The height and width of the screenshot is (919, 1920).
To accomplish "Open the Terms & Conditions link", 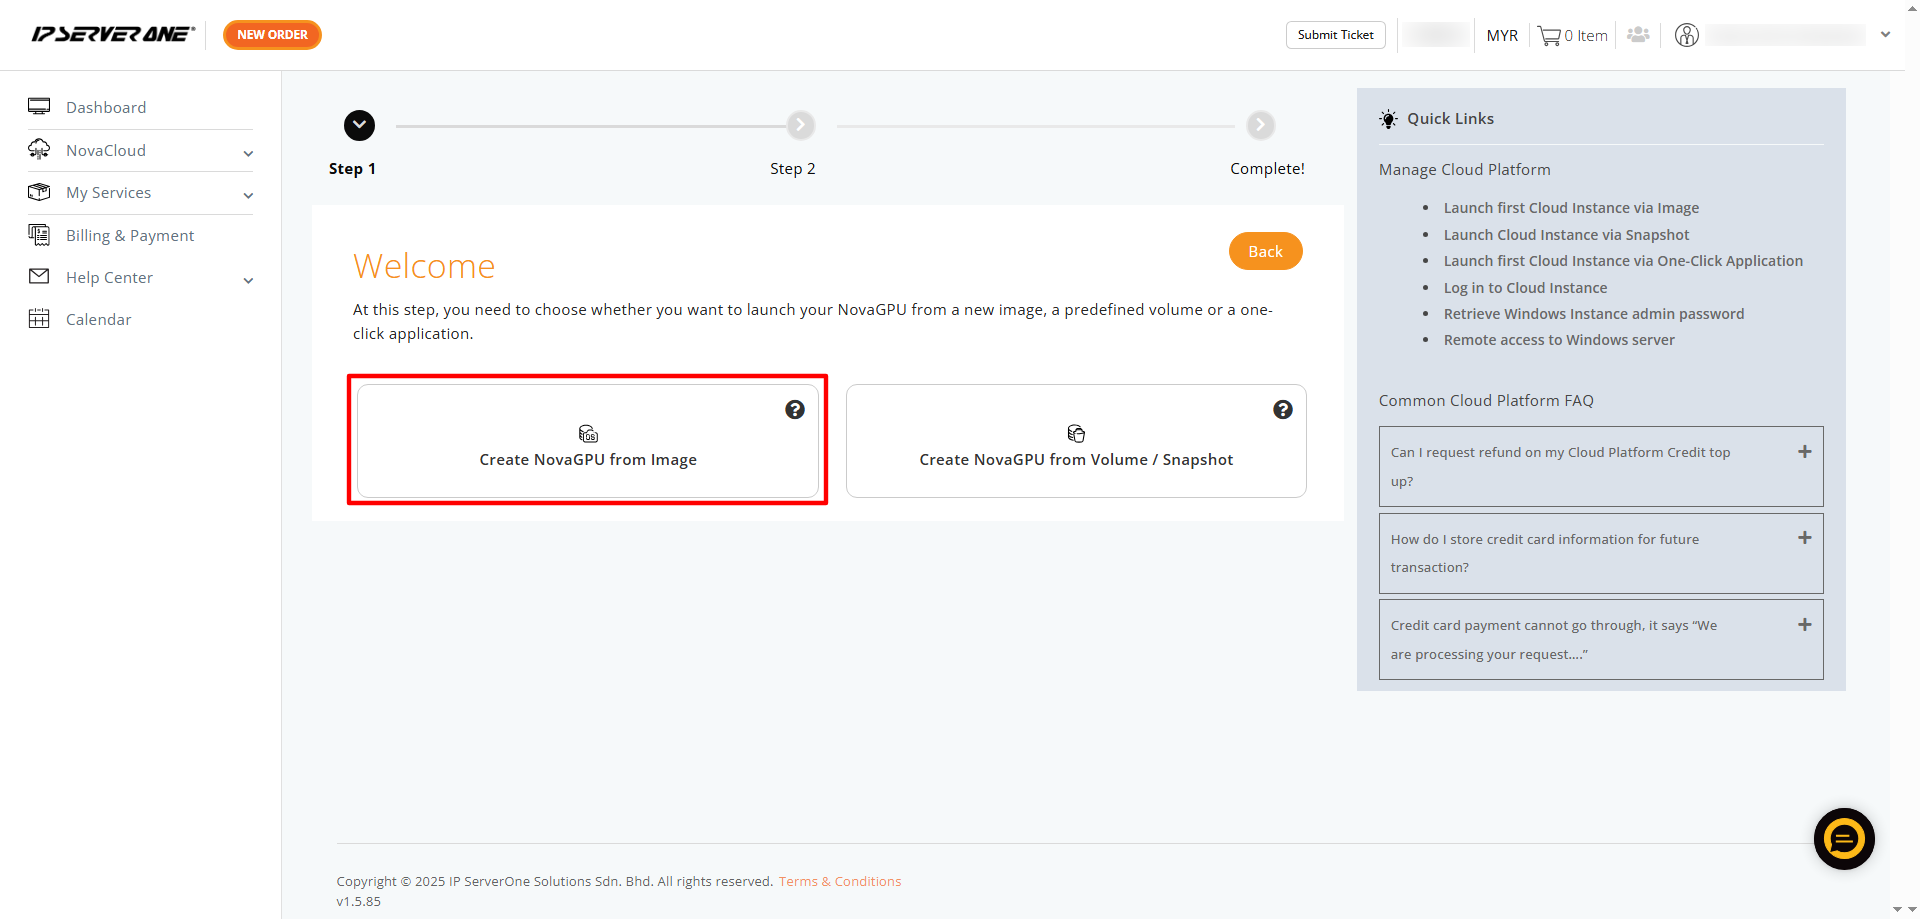I will (x=840, y=881).
